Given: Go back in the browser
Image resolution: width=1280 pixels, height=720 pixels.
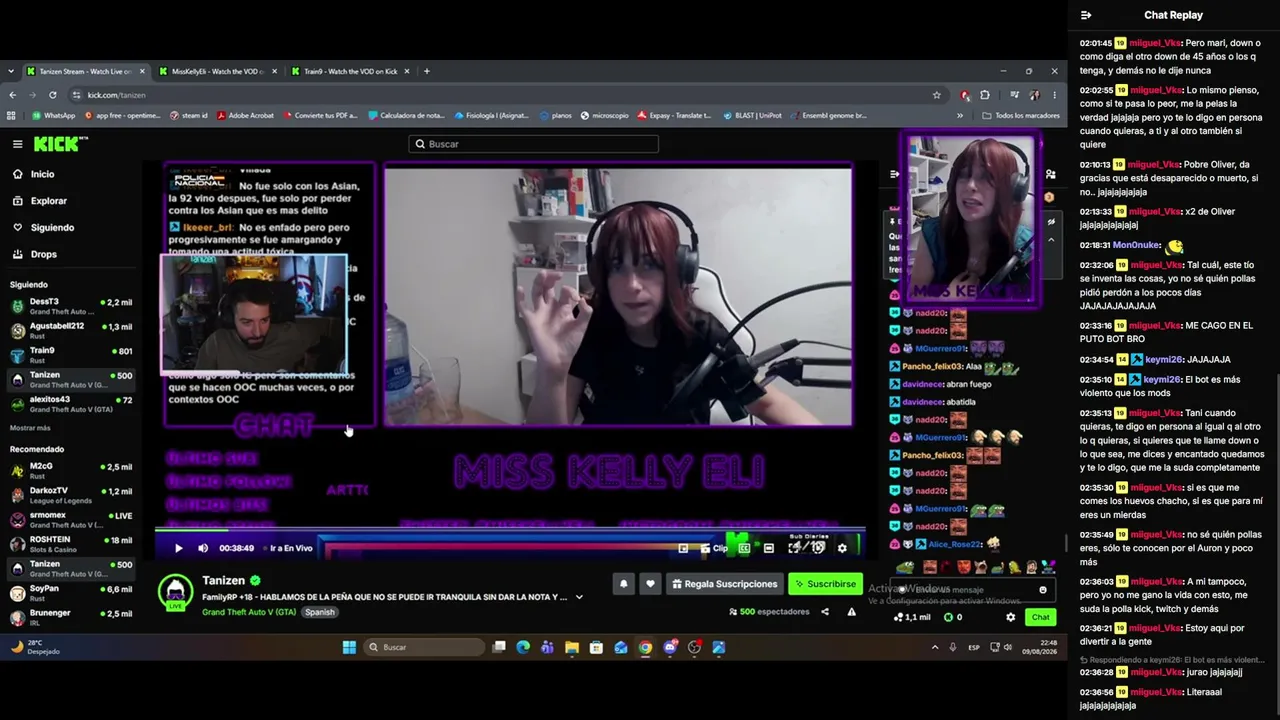Looking at the screenshot, I should click(x=12, y=95).
